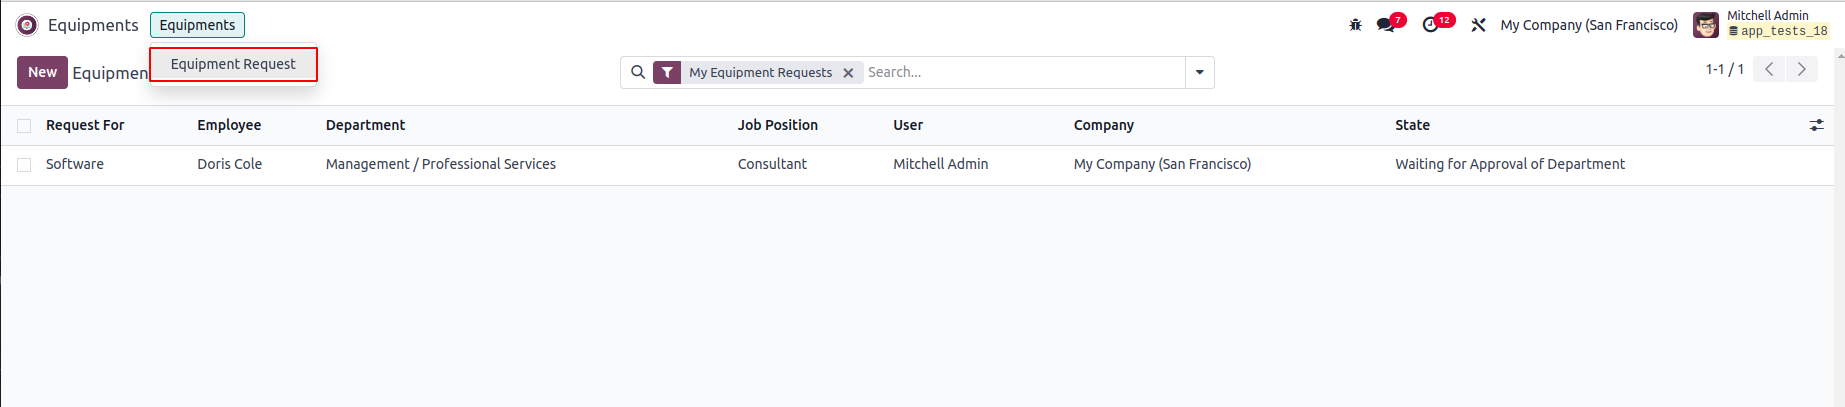The width and height of the screenshot is (1845, 407).
Task: Expand the search options dropdown arrow
Action: pos(1200,72)
